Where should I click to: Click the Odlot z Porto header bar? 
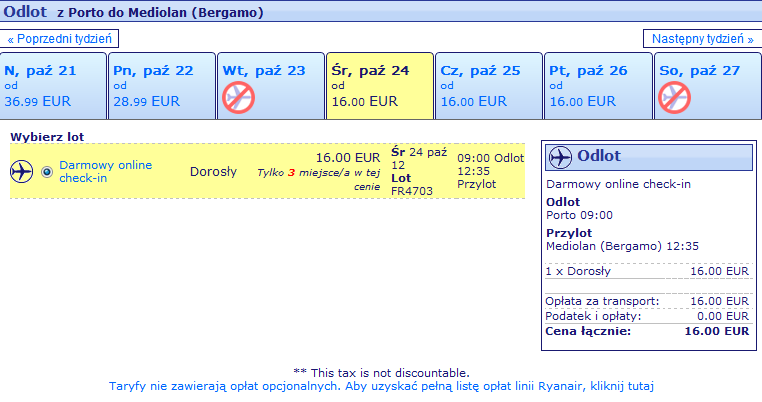(x=381, y=12)
